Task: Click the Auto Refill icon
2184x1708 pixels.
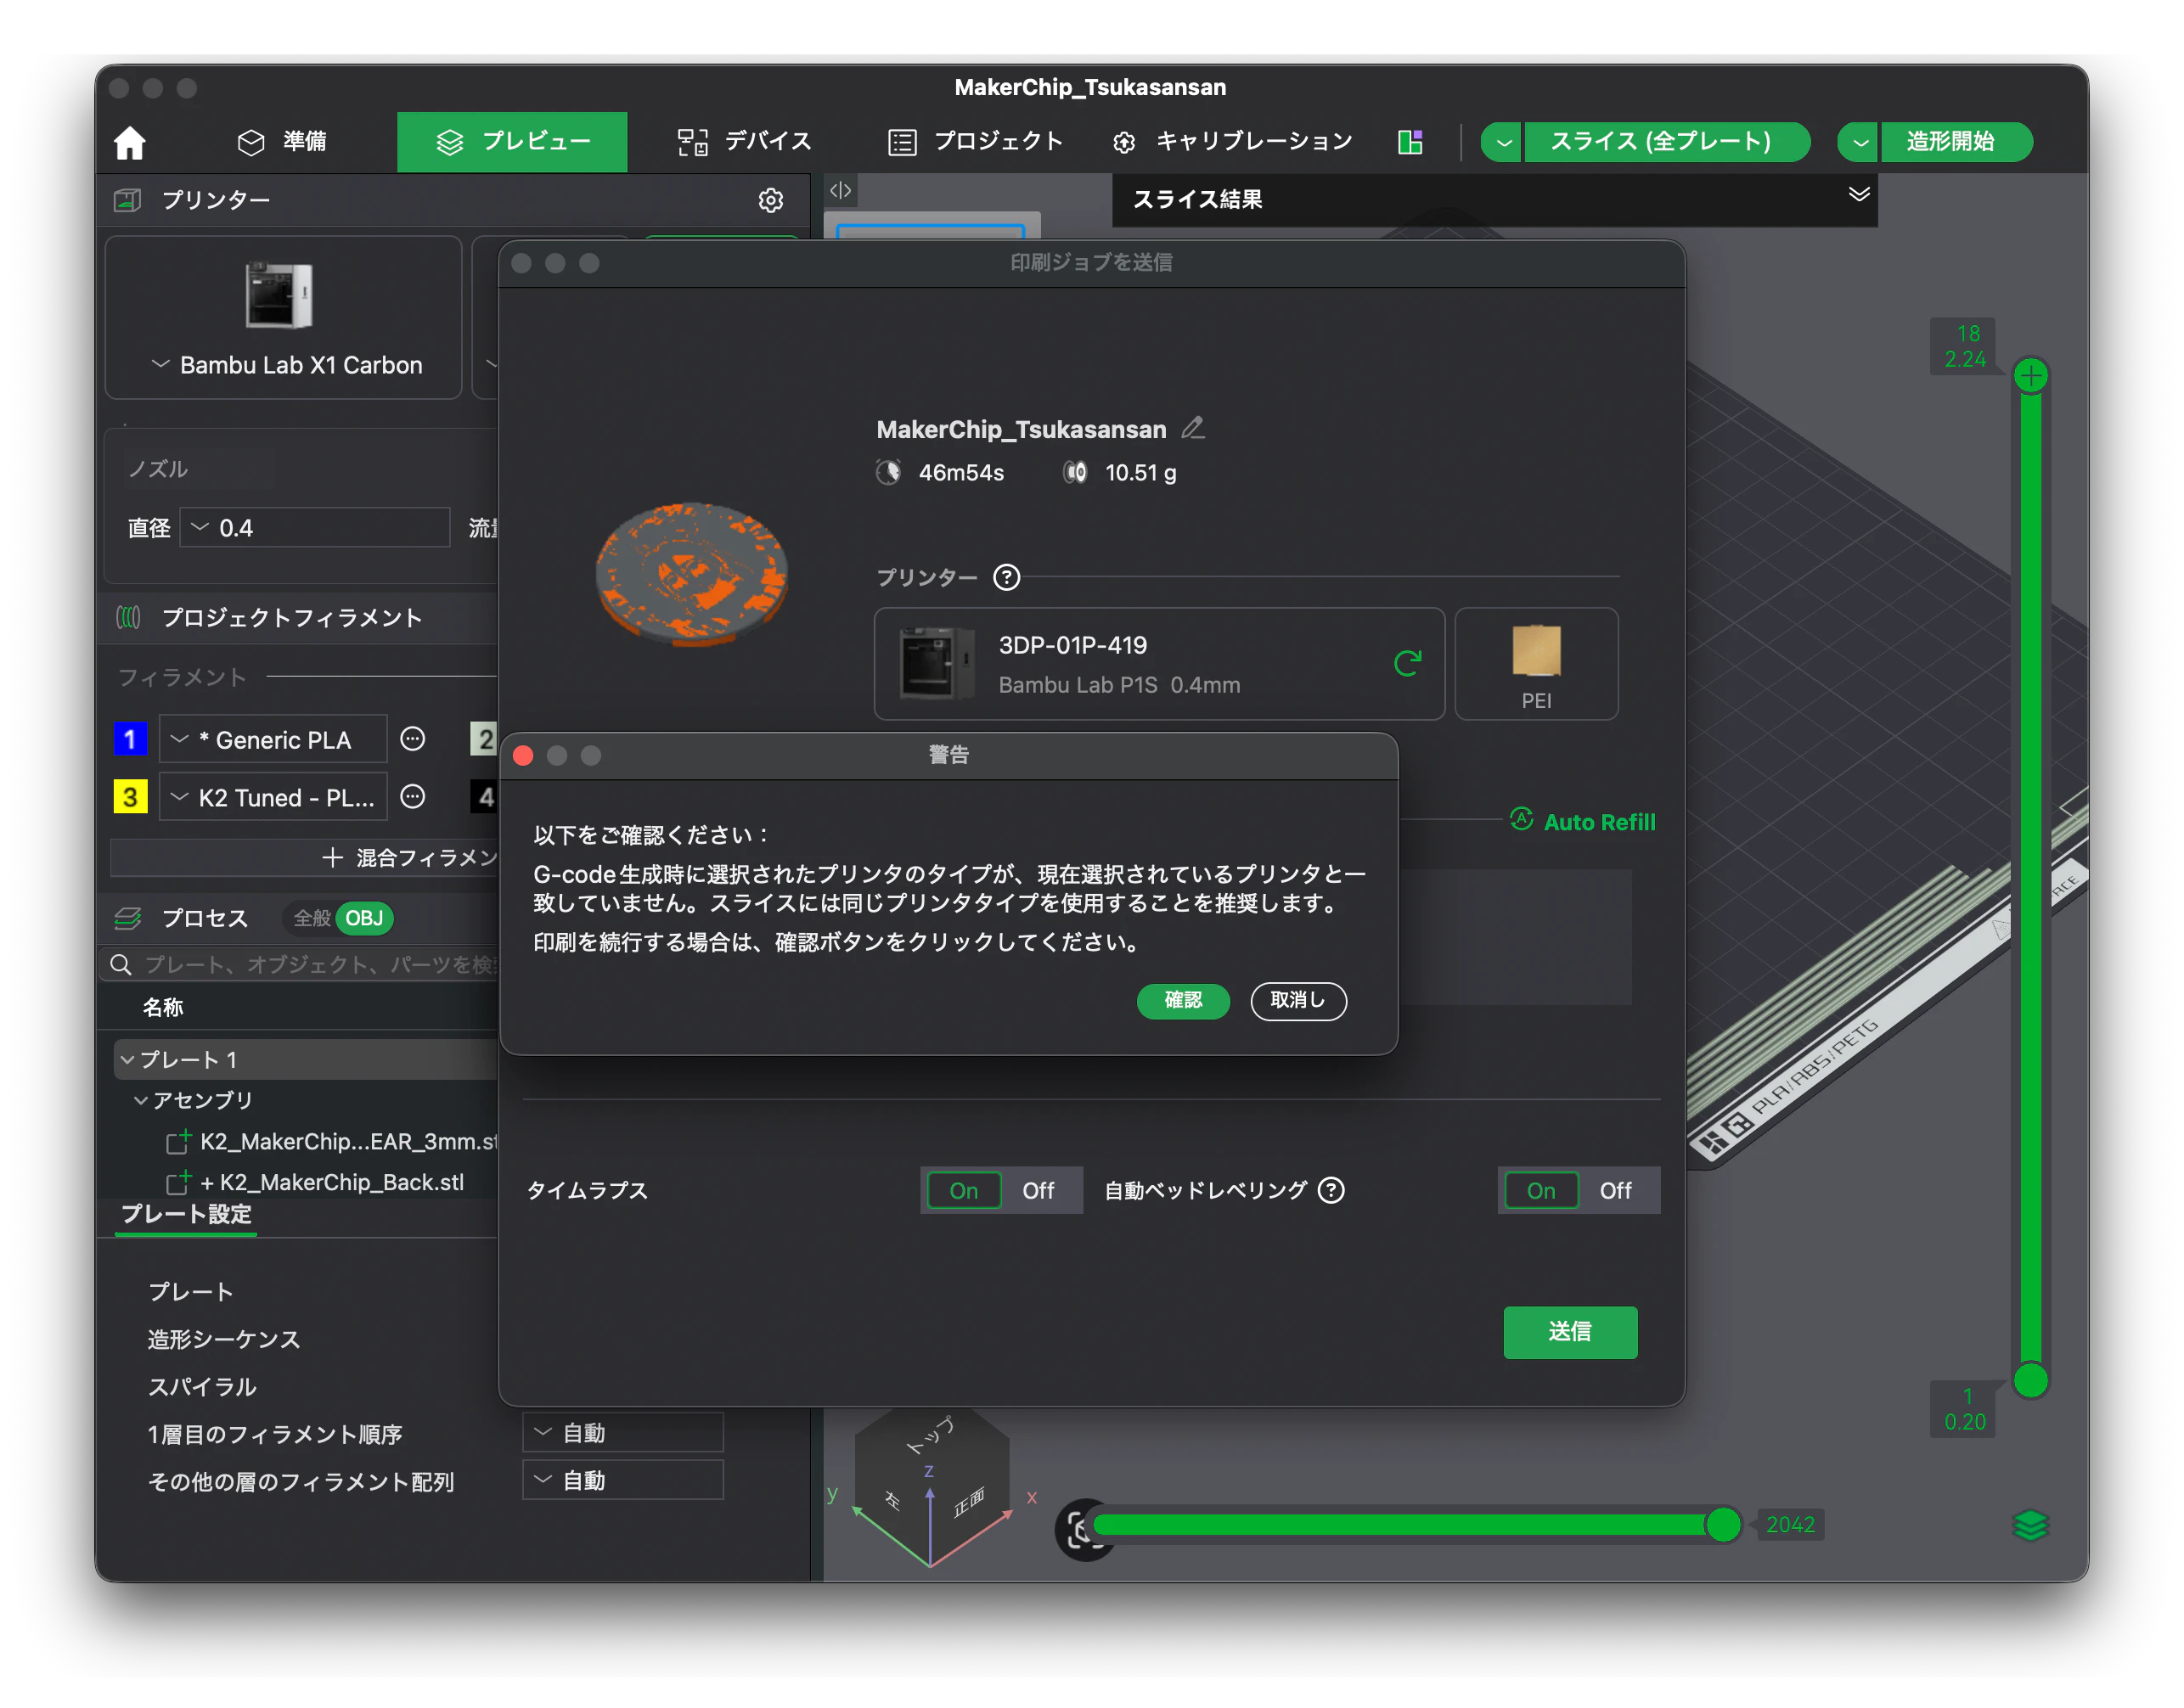Action: (x=1521, y=820)
